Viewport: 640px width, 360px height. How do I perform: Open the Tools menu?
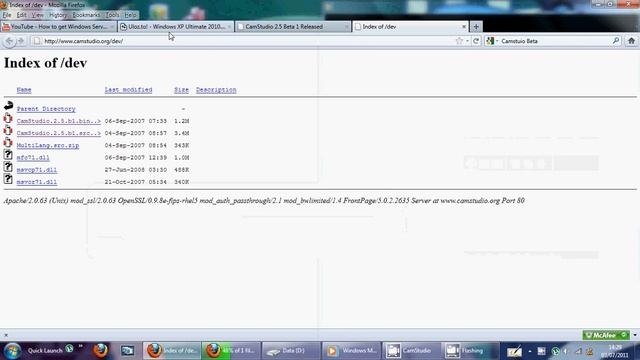click(112, 15)
